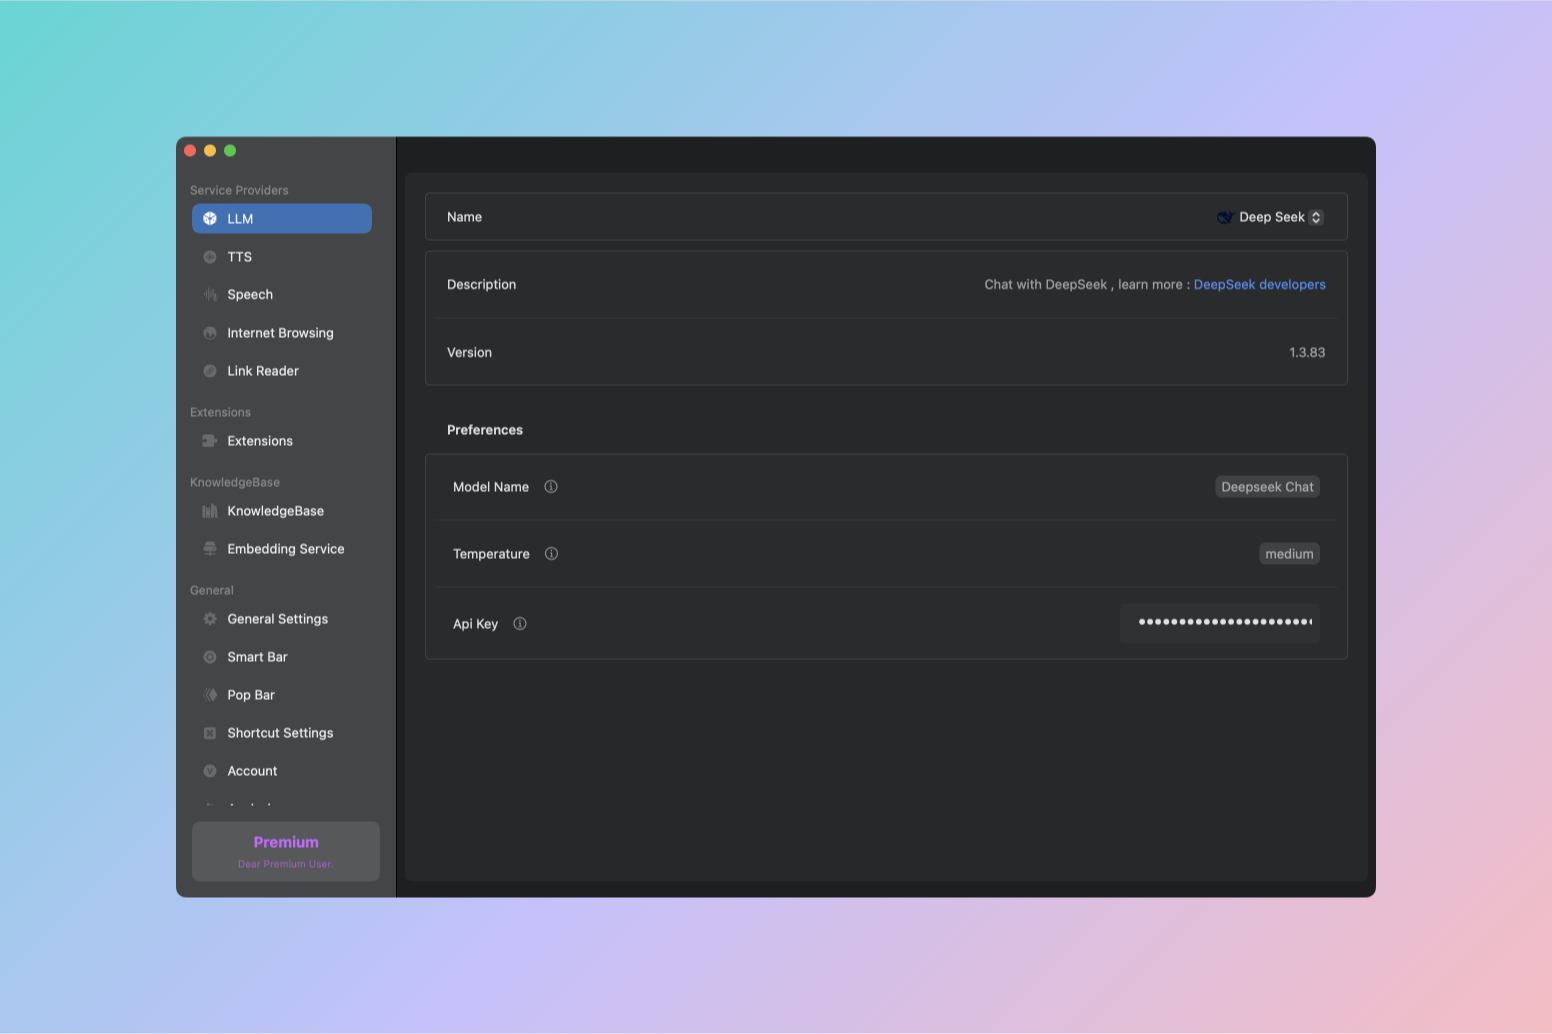The image size is (1552, 1034).
Task: Click the Extensions puzzle icon
Action: pyautogui.click(x=210, y=441)
